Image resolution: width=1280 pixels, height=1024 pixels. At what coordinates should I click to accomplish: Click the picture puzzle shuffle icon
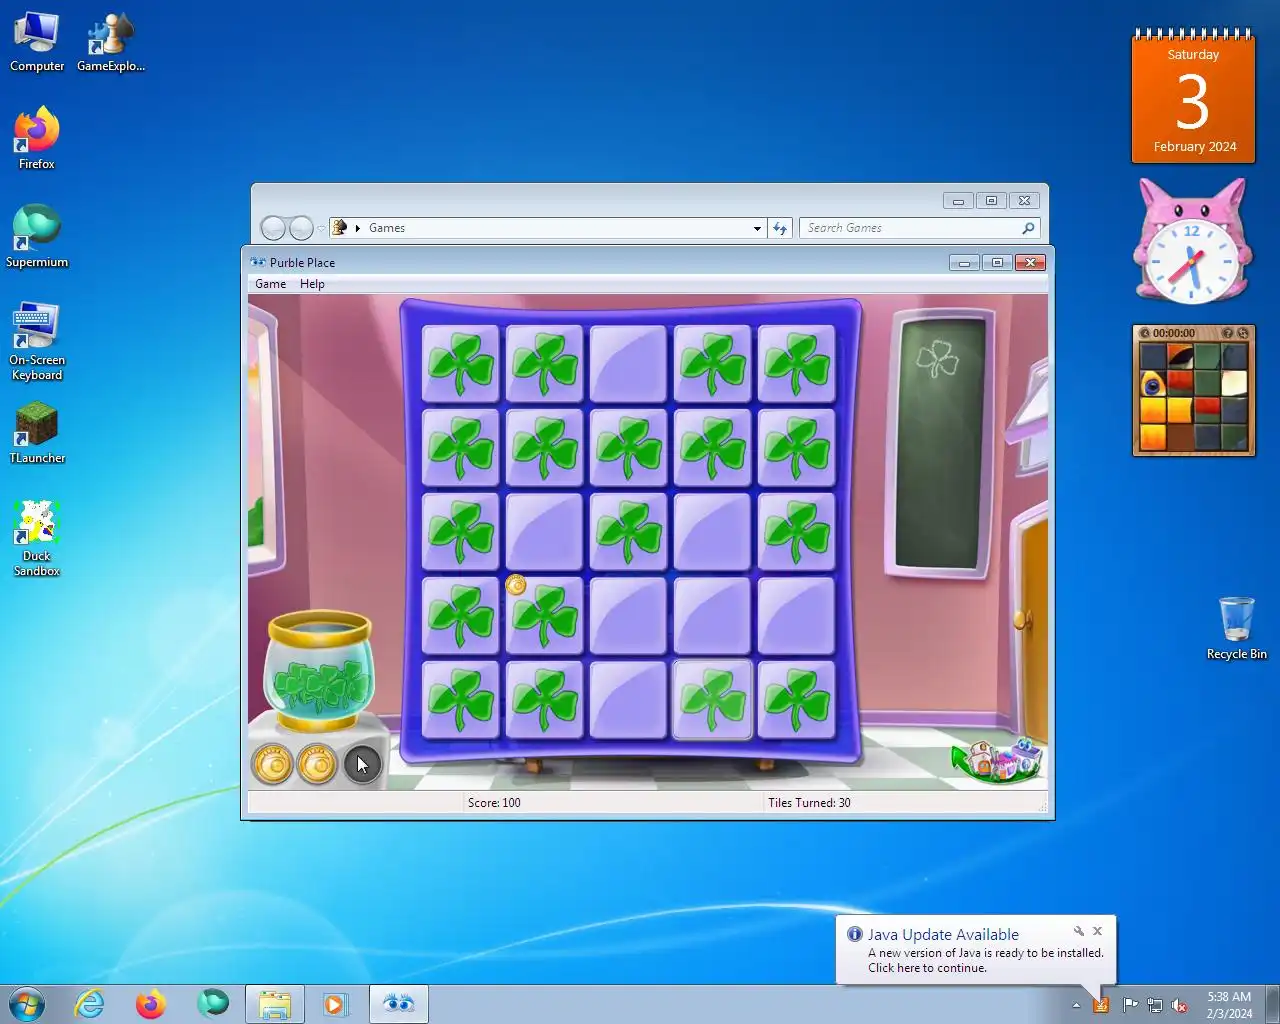(x=1243, y=333)
